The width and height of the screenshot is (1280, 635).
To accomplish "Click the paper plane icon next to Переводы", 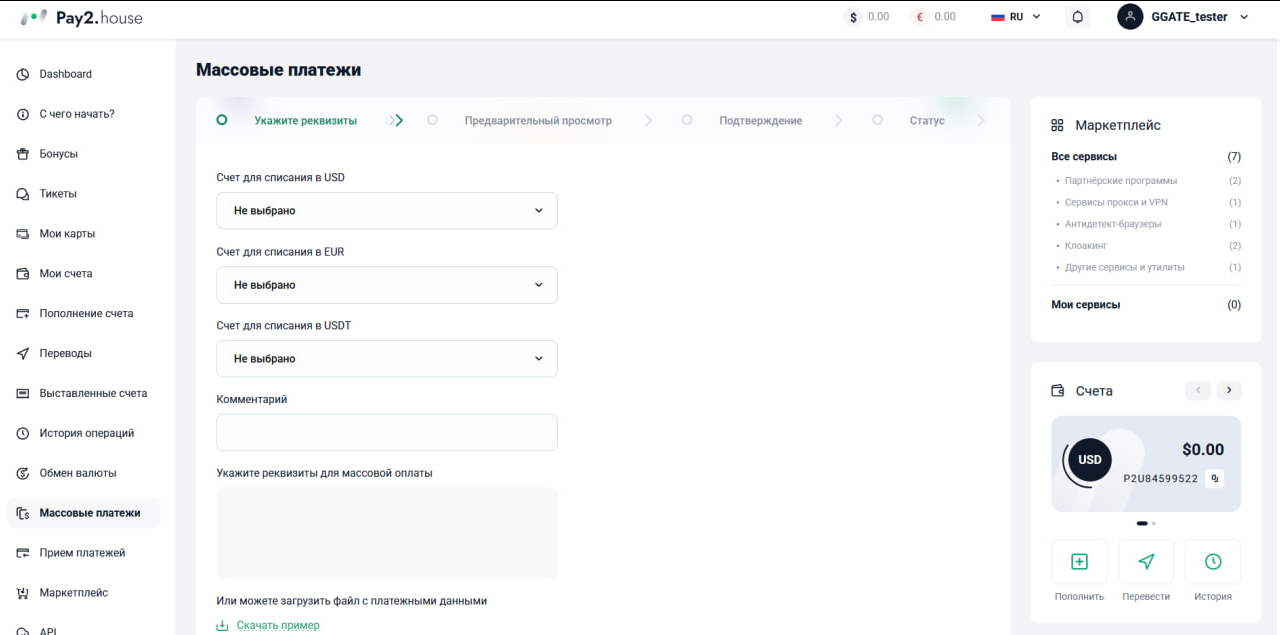I will 23,354.
